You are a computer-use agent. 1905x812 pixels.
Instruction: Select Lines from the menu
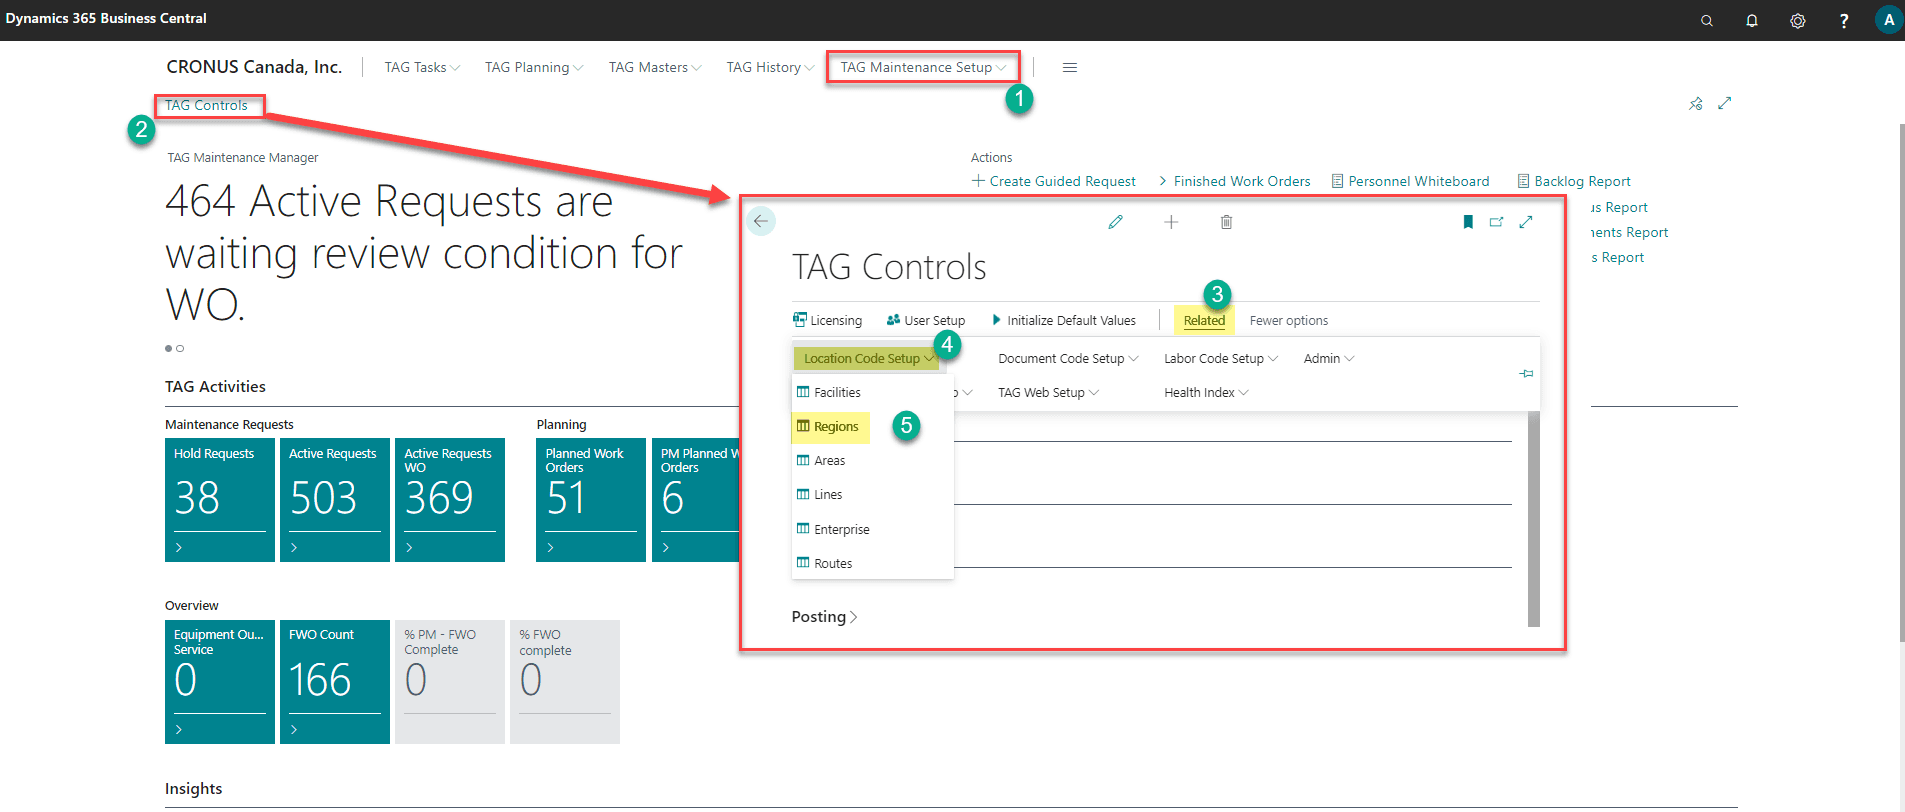tap(872, 494)
